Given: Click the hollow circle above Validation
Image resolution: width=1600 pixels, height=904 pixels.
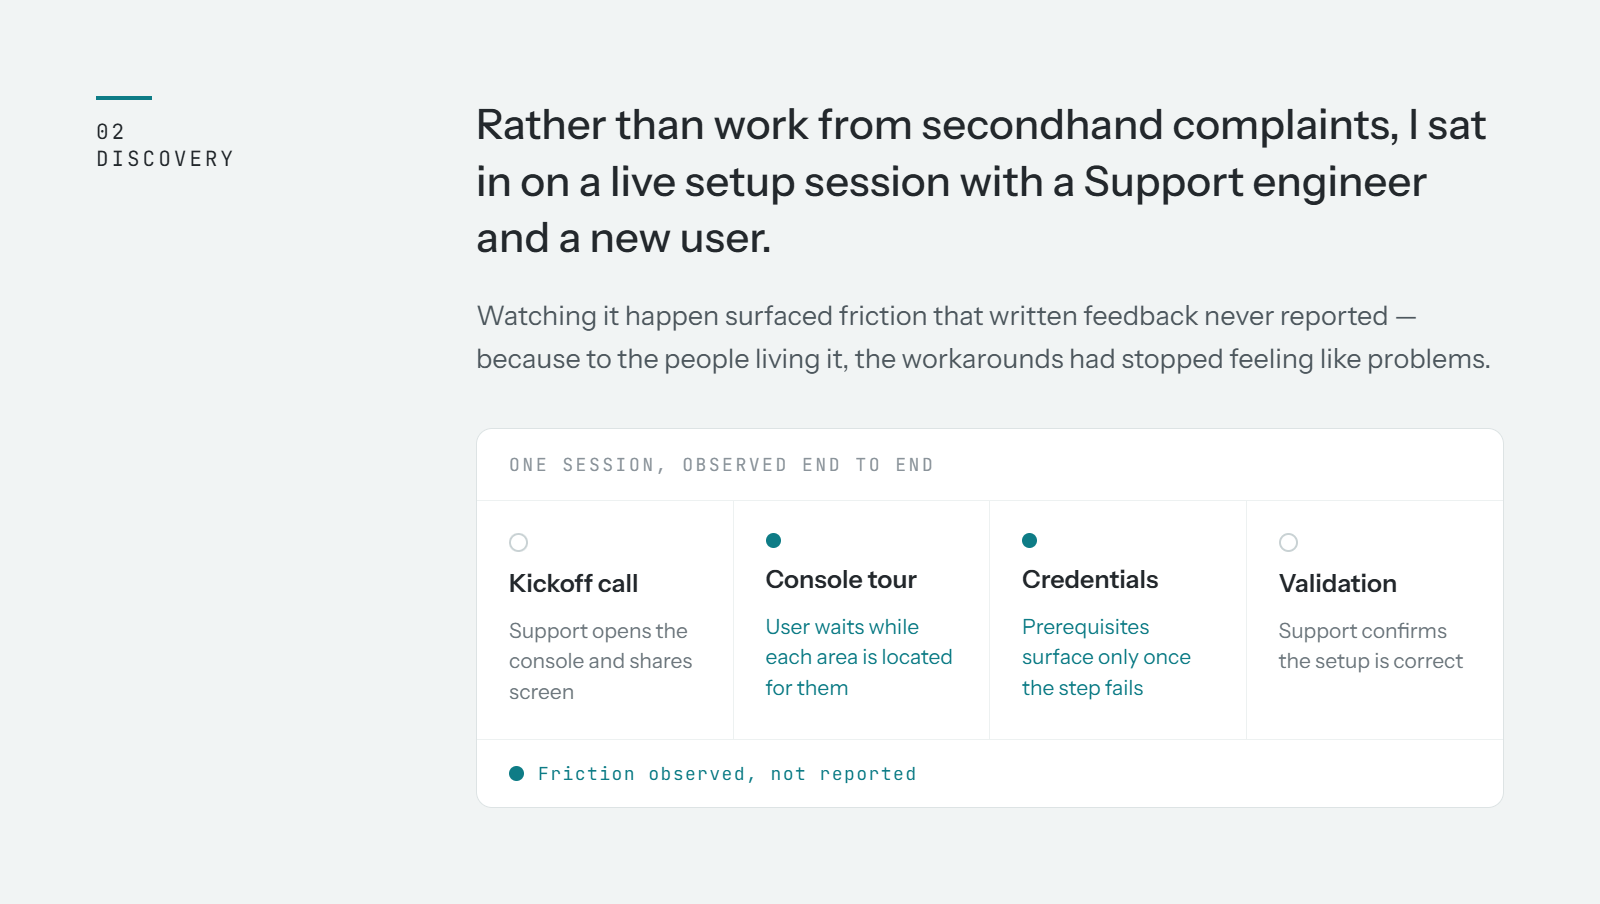Looking at the screenshot, I should click(1288, 542).
